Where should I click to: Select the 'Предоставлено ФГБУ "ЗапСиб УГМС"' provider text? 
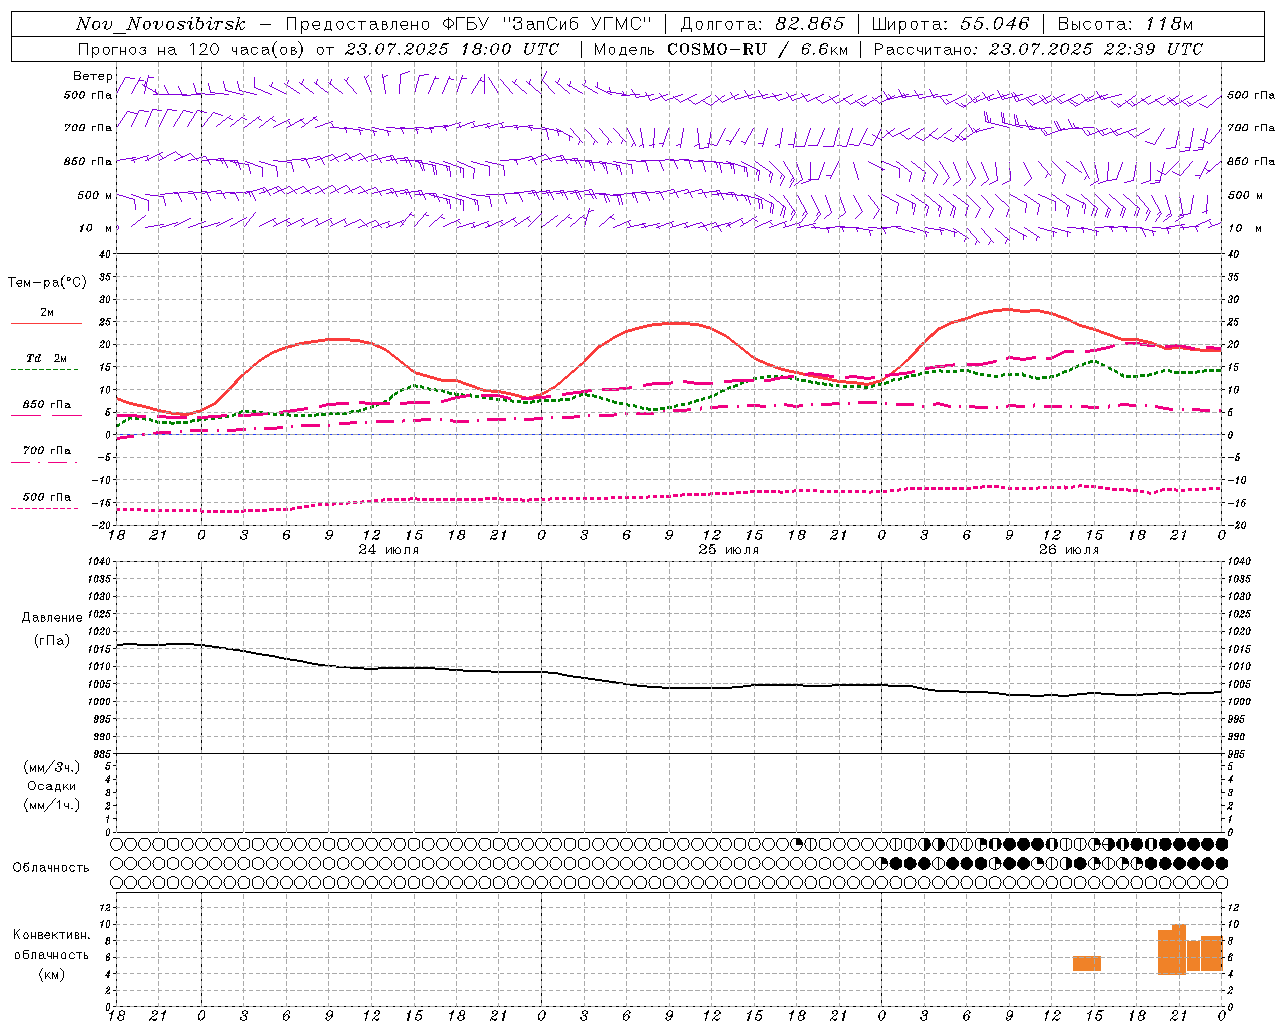[x=469, y=24]
